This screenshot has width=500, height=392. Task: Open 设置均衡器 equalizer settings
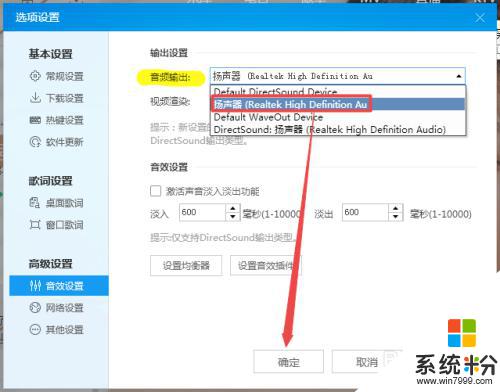coord(186,266)
